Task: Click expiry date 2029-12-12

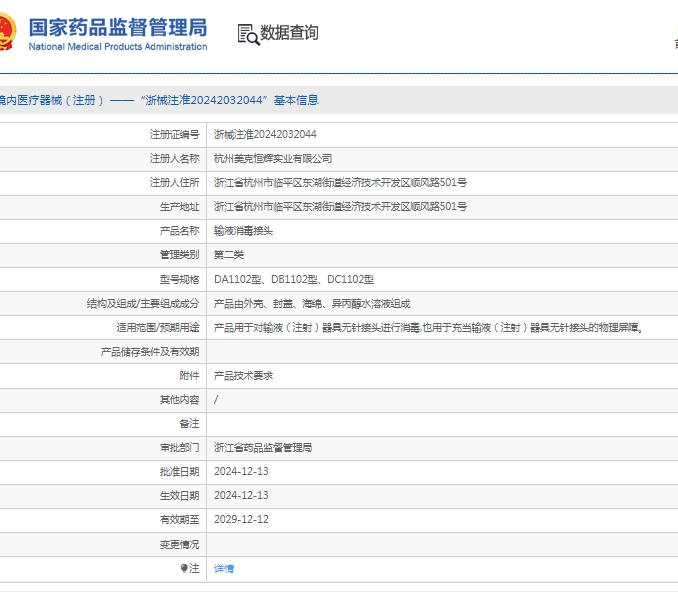Action: click(241, 519)
